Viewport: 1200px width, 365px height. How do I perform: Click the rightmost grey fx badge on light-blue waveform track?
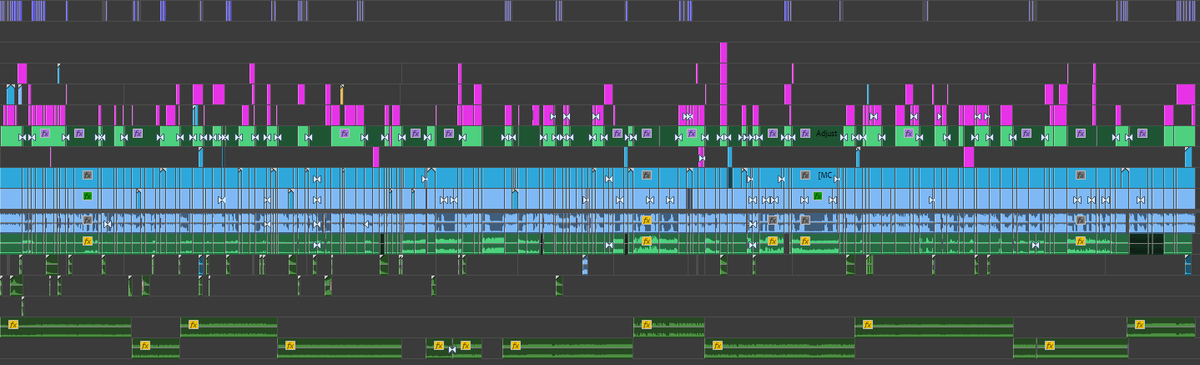[x=1080, y=219]
